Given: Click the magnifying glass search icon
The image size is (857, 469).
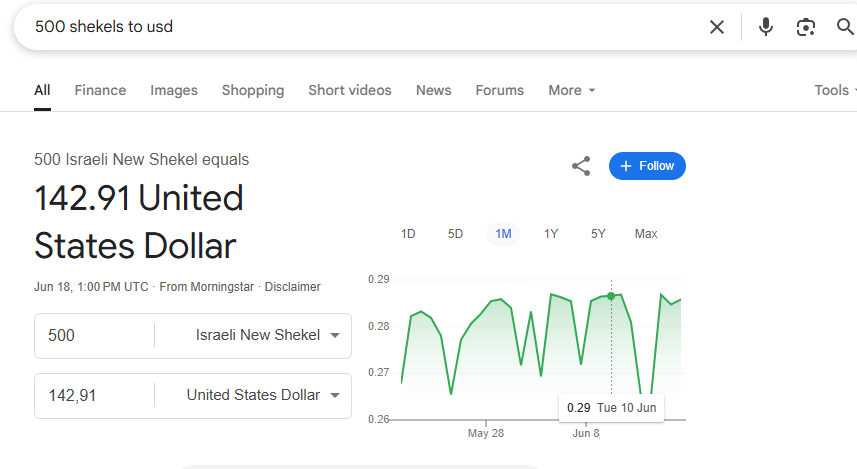Looking at the screenshot, I should pos(846,26).
